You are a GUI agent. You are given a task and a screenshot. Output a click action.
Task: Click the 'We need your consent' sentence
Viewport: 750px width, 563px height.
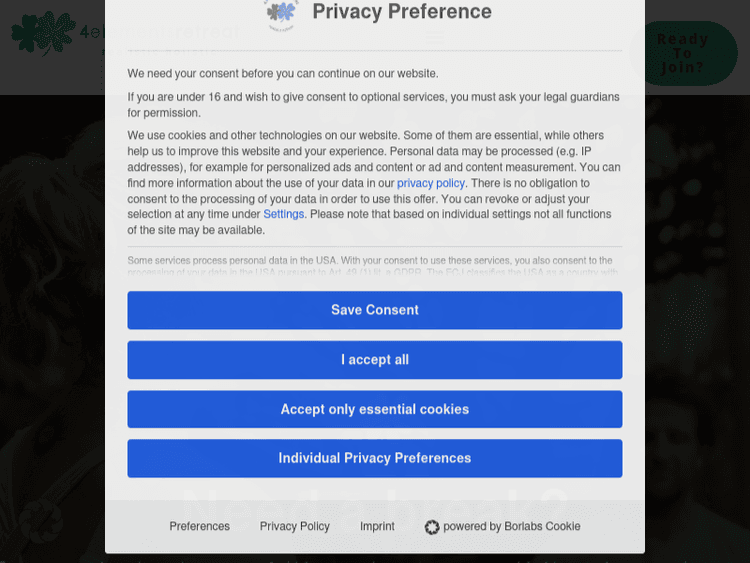pyautogui.click(x=283, y=74)
